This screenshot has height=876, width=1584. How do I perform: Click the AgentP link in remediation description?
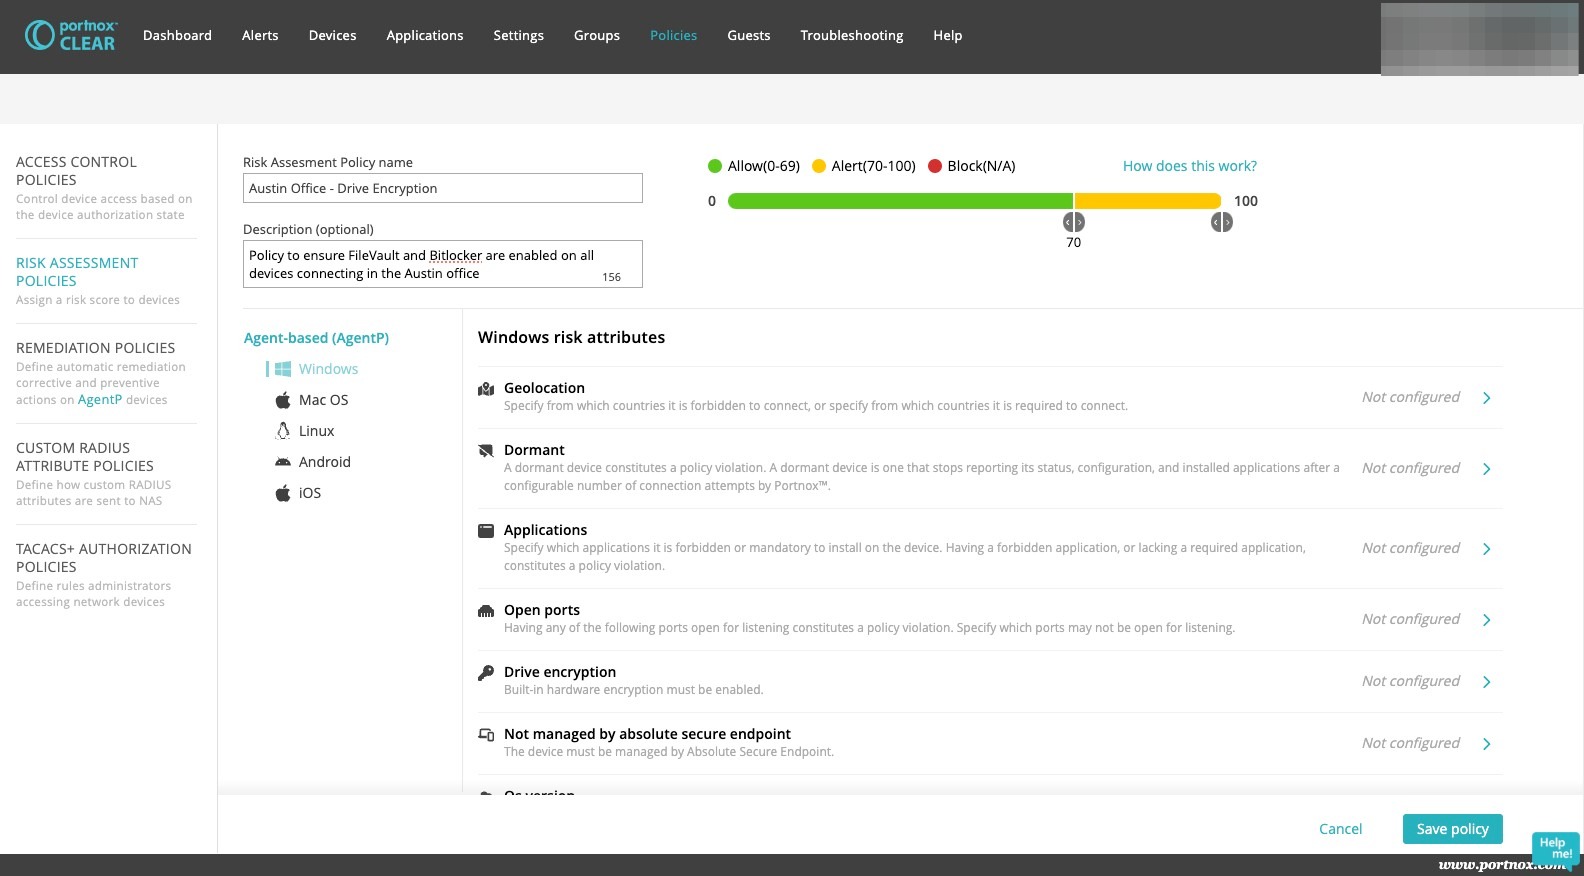(x=100, y=400)
